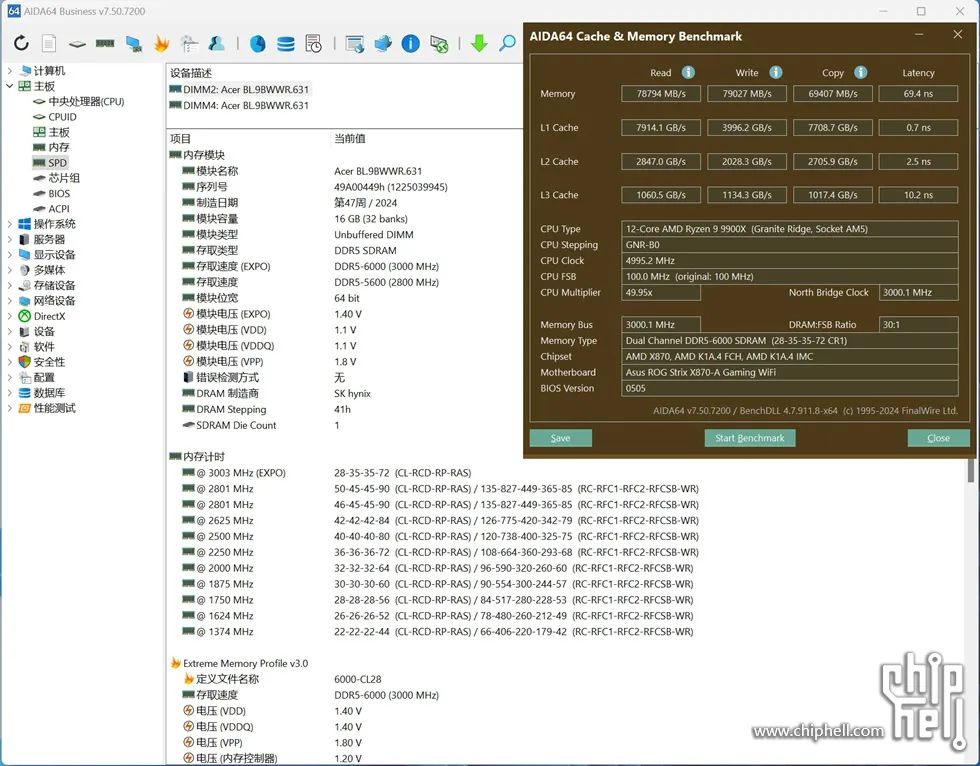Viewport: 980px width, 766px height.
Task: Click the CPU Type field
Action: (x=789, y=229)
